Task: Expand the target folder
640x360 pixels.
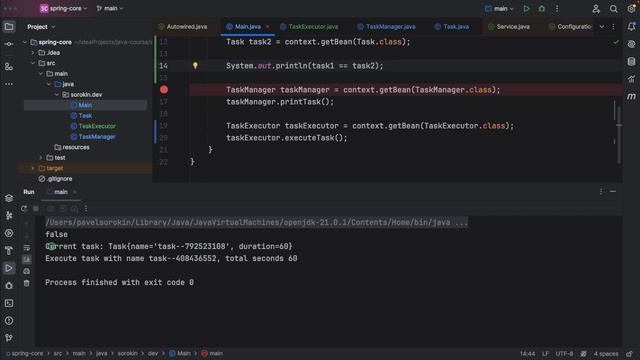Action: pos(33,168)
